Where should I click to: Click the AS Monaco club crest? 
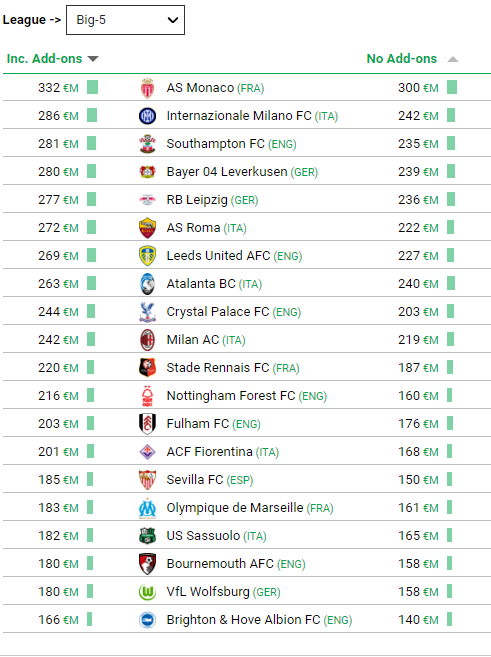click(147, 88)
